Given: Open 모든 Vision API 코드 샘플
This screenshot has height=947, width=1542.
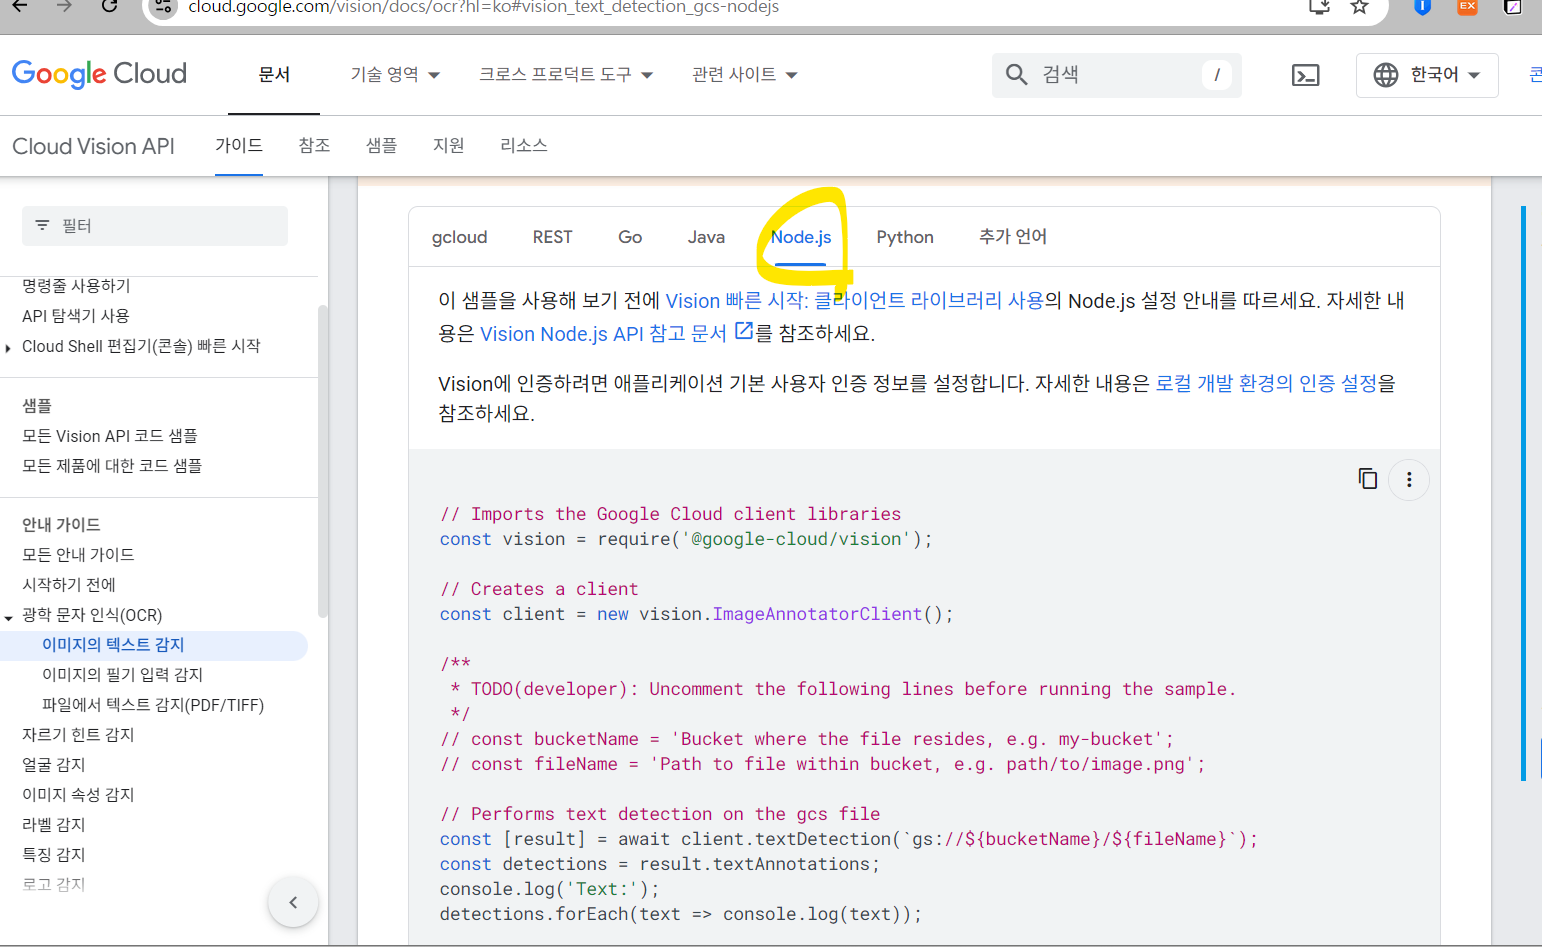Looking at the screenshot, I should pyautogui.click(x=110, y=436).
